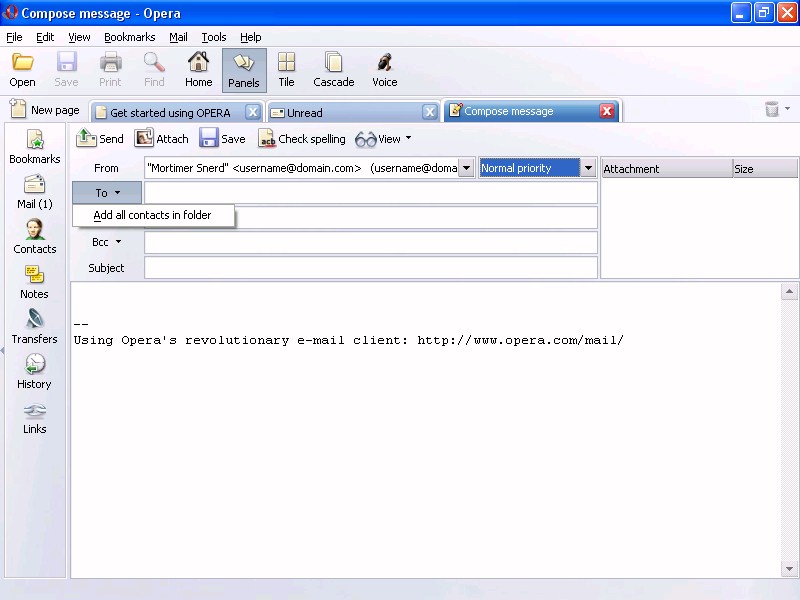Close the Unread tab

[430, 112]
